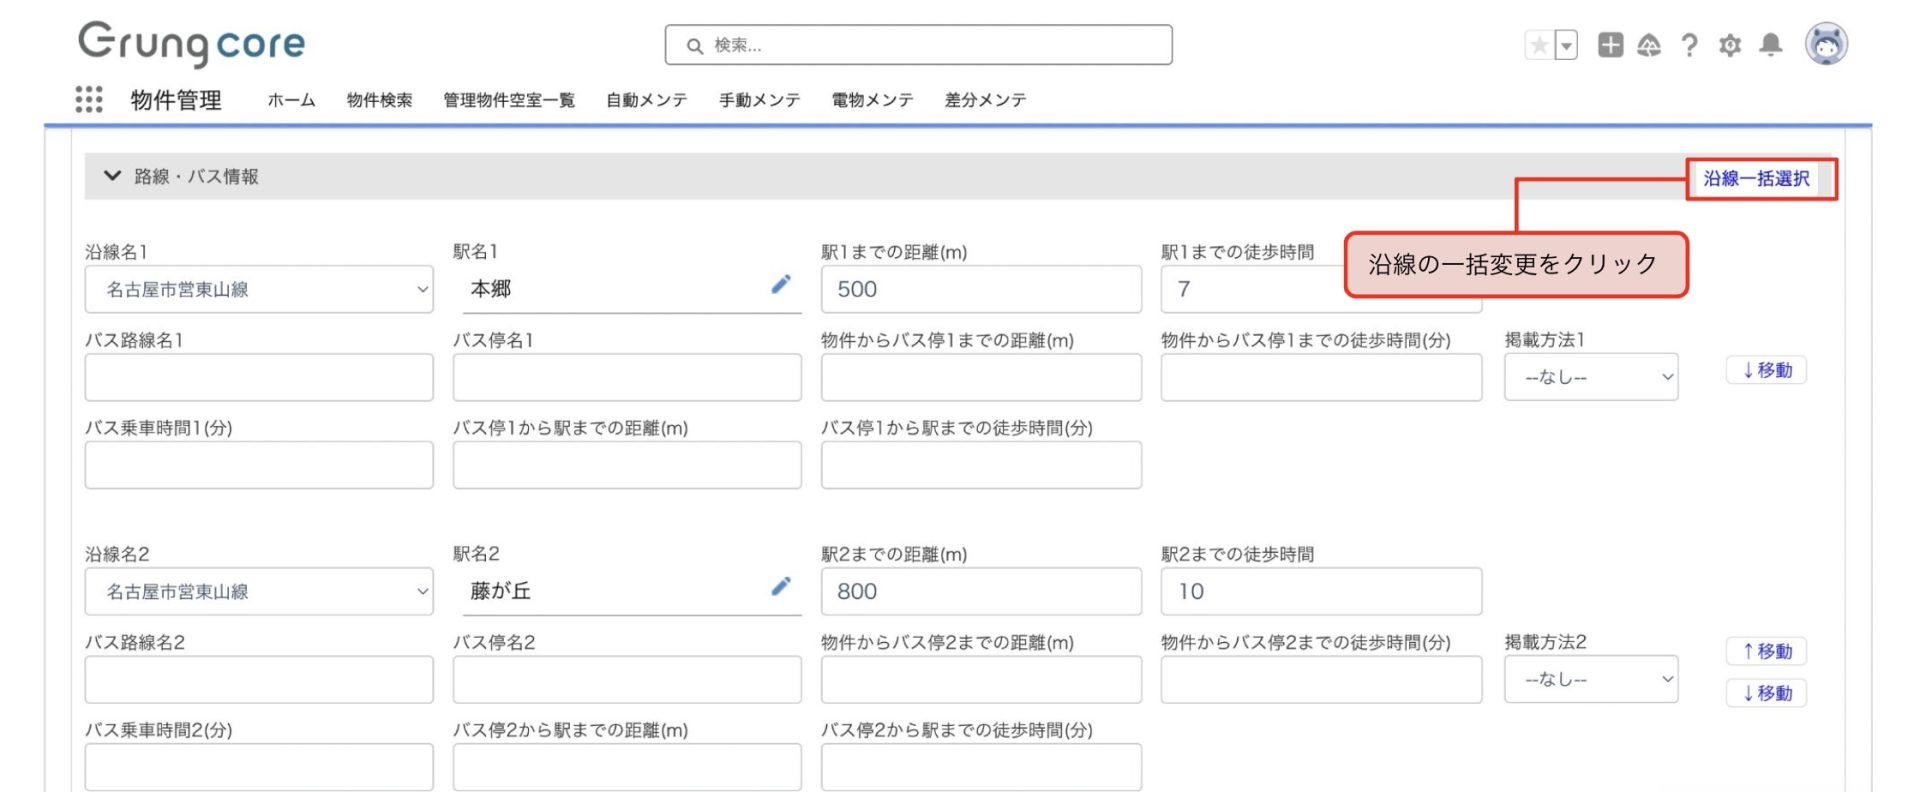Expand the 沿線名2 dropdown
The image size is (1920, 792).
point(259,591)
